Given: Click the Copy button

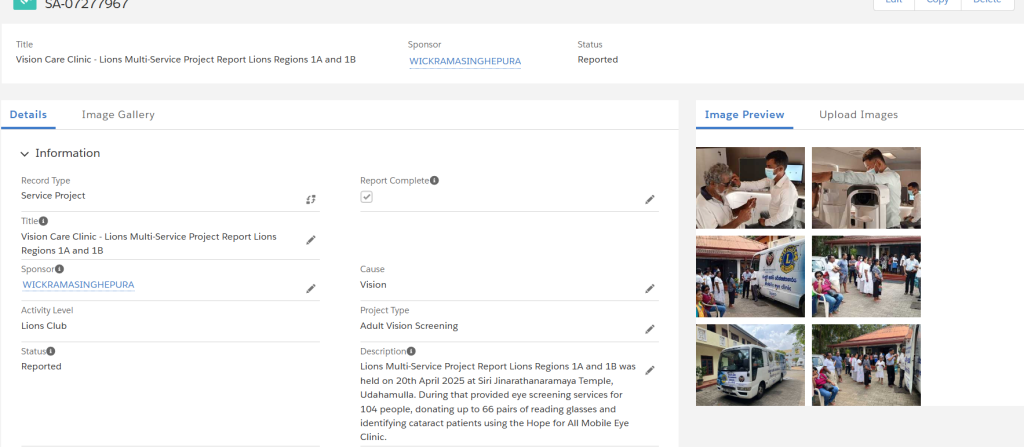Looking at the screenshot, I should click(x=938, y=3).
